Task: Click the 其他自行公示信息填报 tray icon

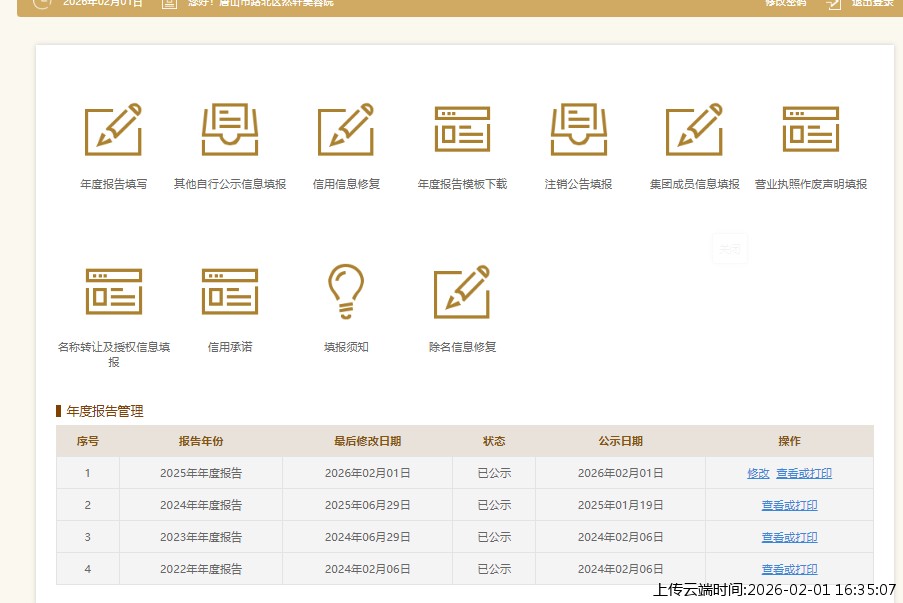Action: pos(229,130)
